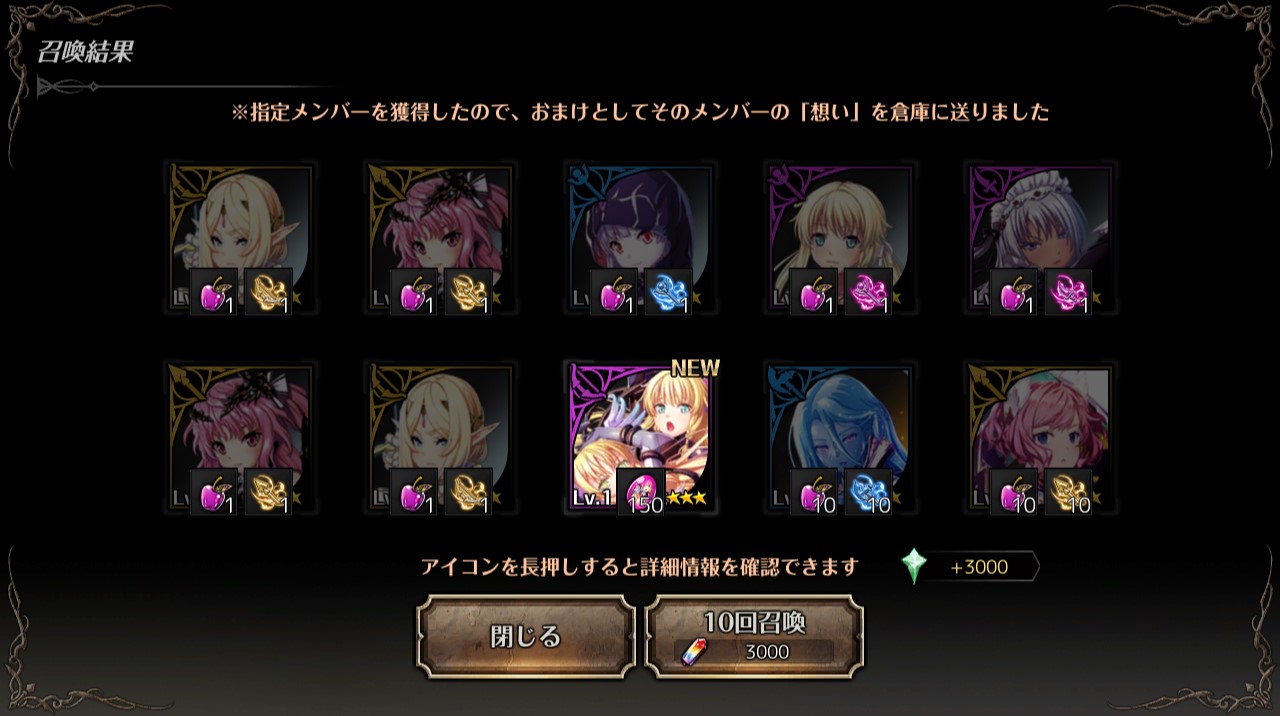
Task: Click blue feather 10 icon on blue-haired card
Action: pyautogui.click(x=868, y=492)
